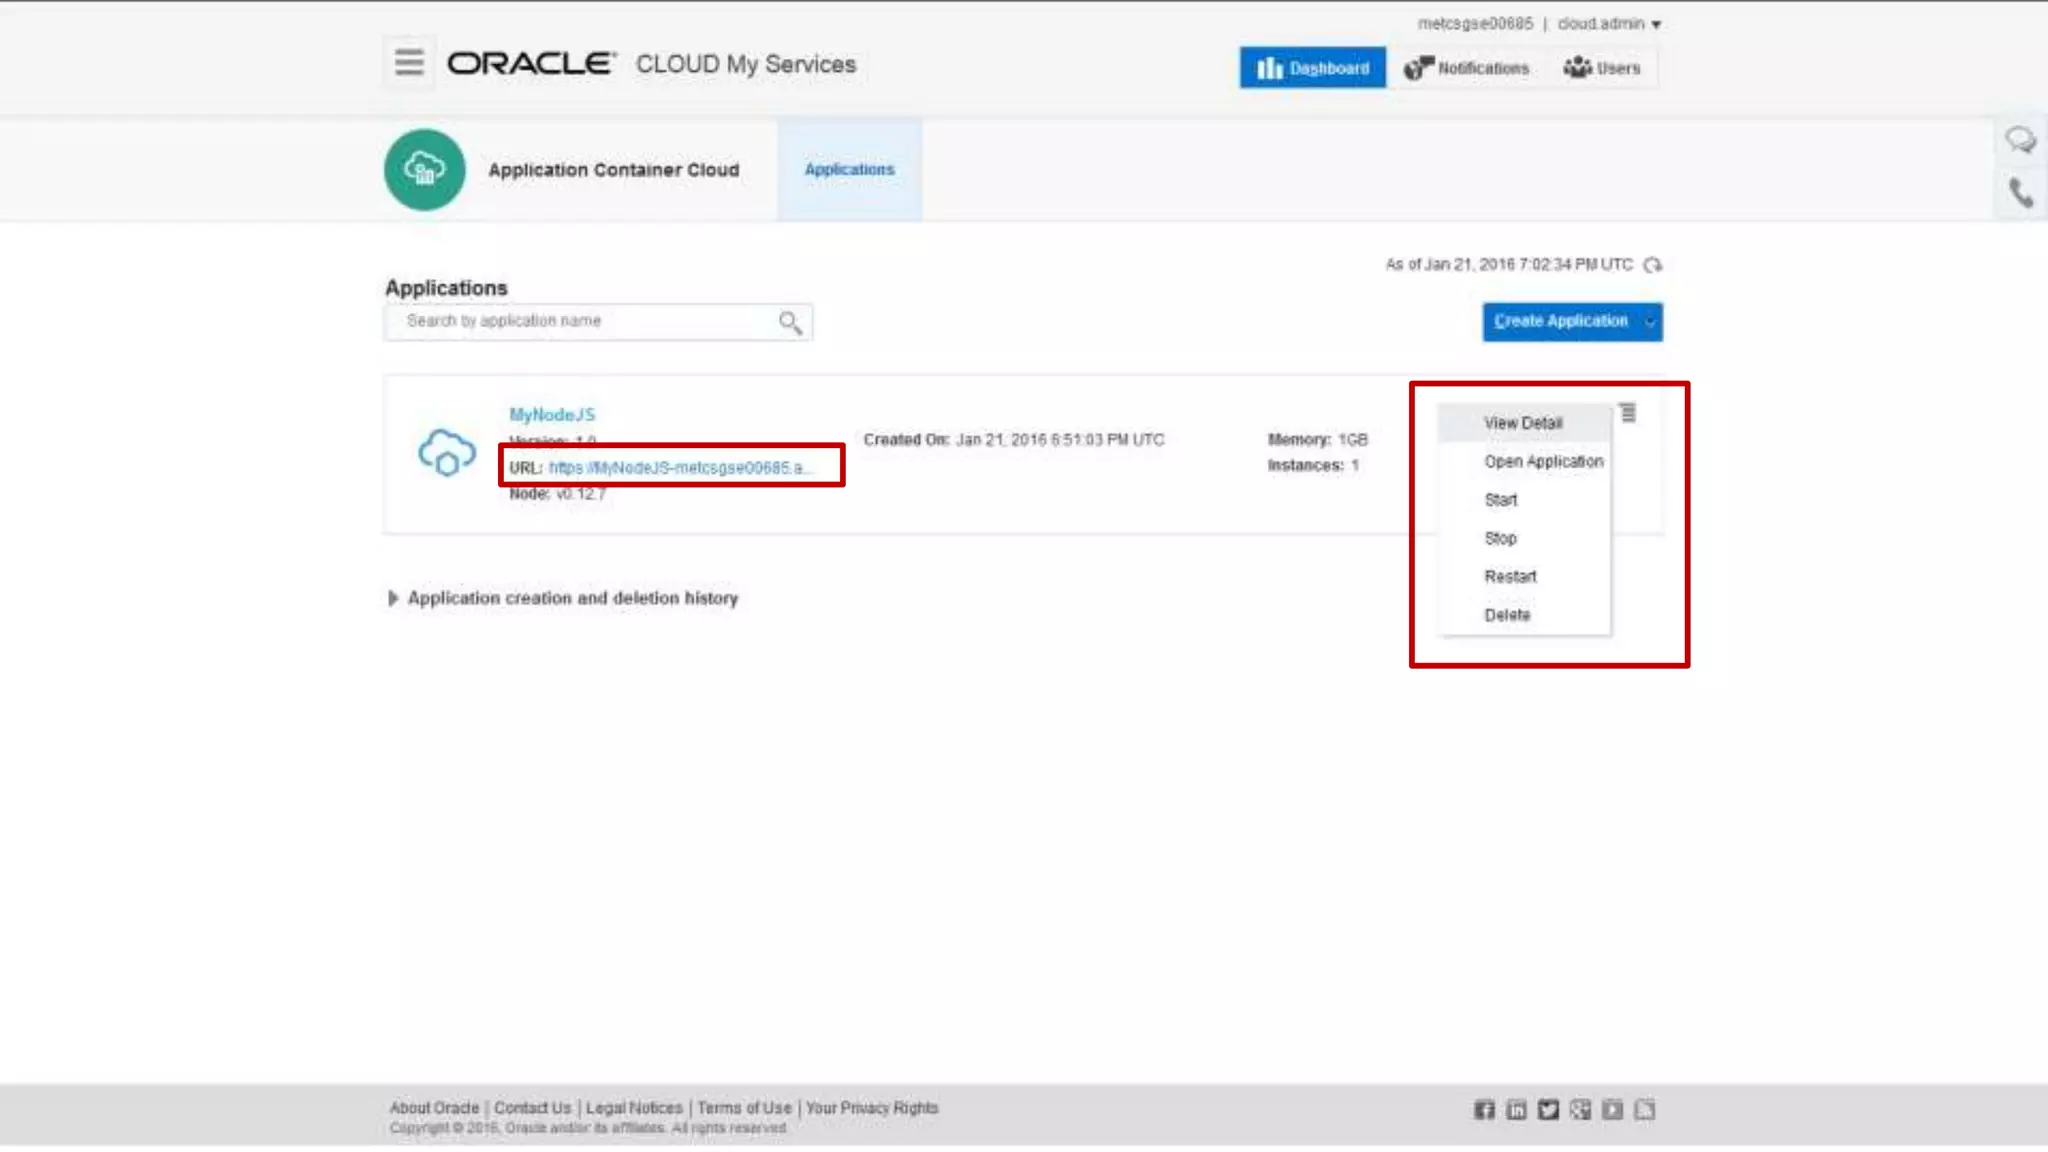Click the Twitter footer icon
The image size is (2048, 1152).
(1548, 1110)
